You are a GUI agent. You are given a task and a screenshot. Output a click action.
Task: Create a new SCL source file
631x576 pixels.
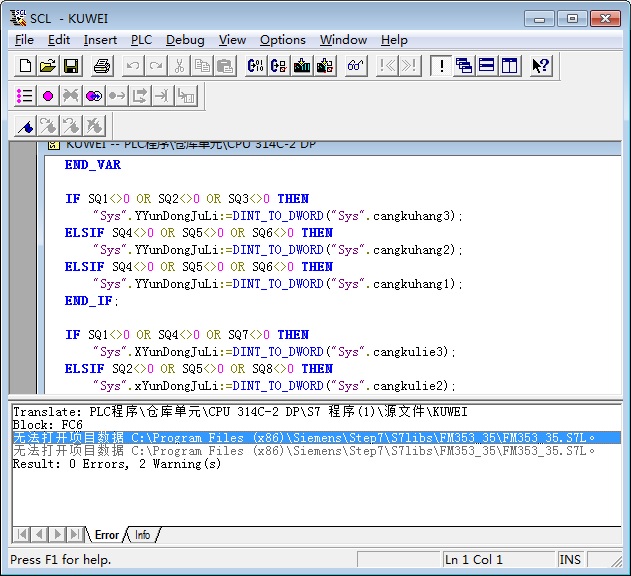[25, 66]
